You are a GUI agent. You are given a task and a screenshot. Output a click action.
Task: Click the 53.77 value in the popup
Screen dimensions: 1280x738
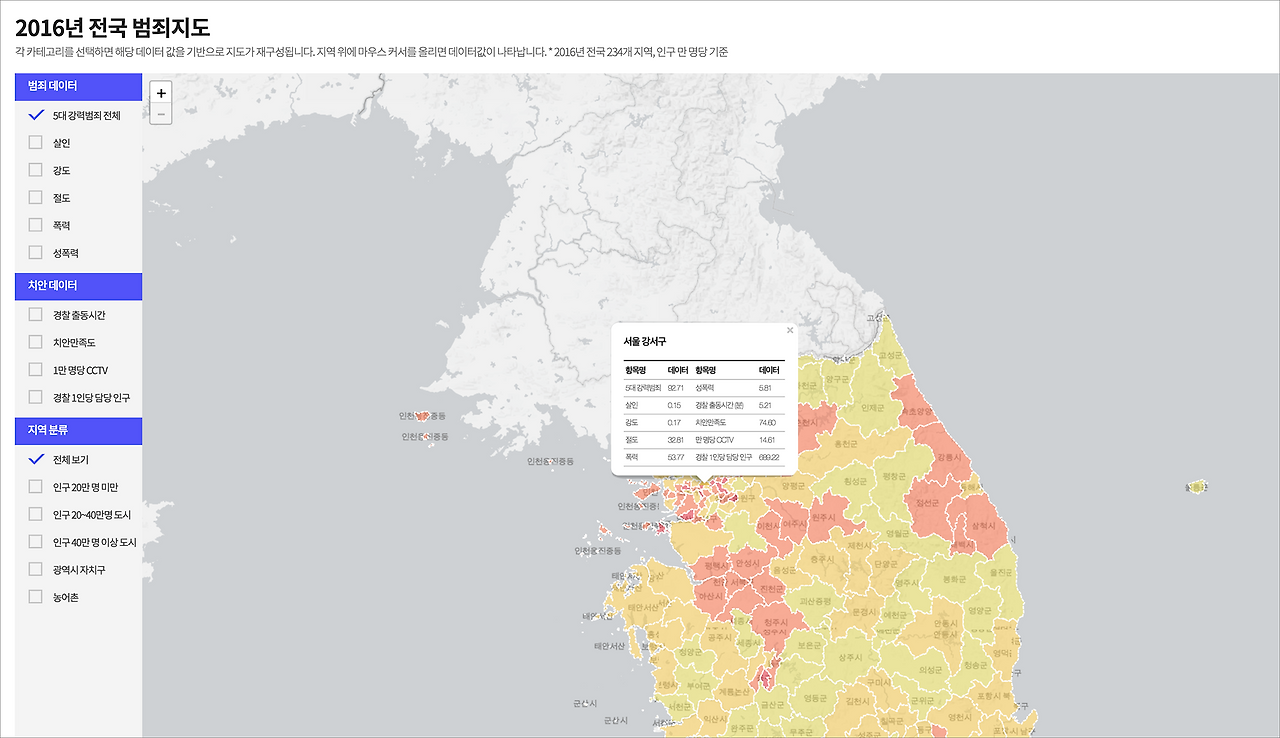point(675,457)
